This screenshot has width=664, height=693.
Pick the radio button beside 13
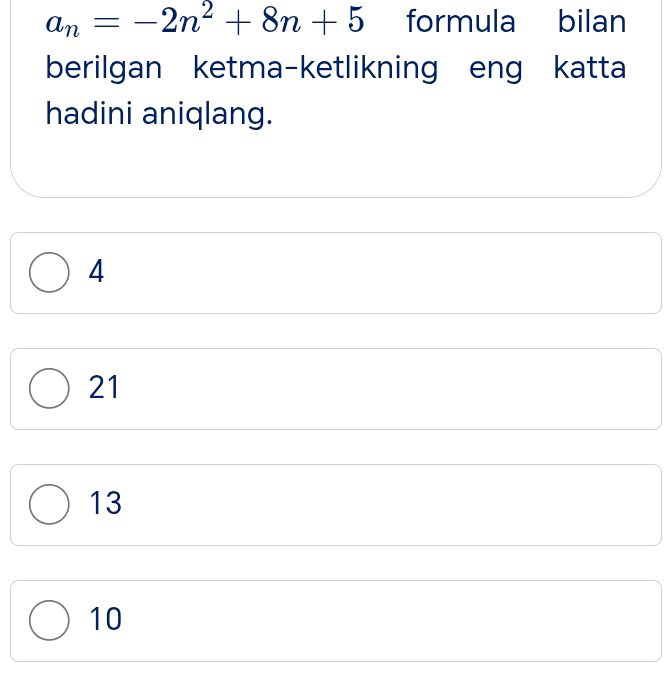[x=50, y=505]
